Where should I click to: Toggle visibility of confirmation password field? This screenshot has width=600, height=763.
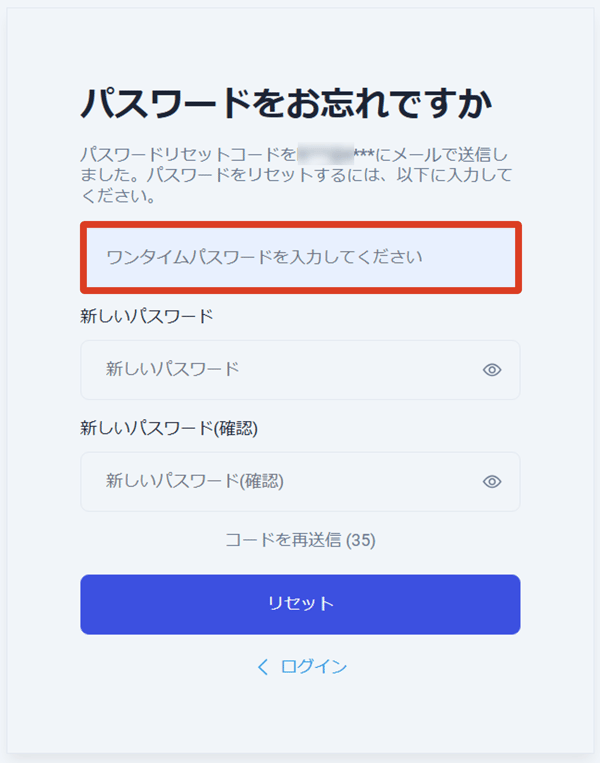(x=492, y=482)
